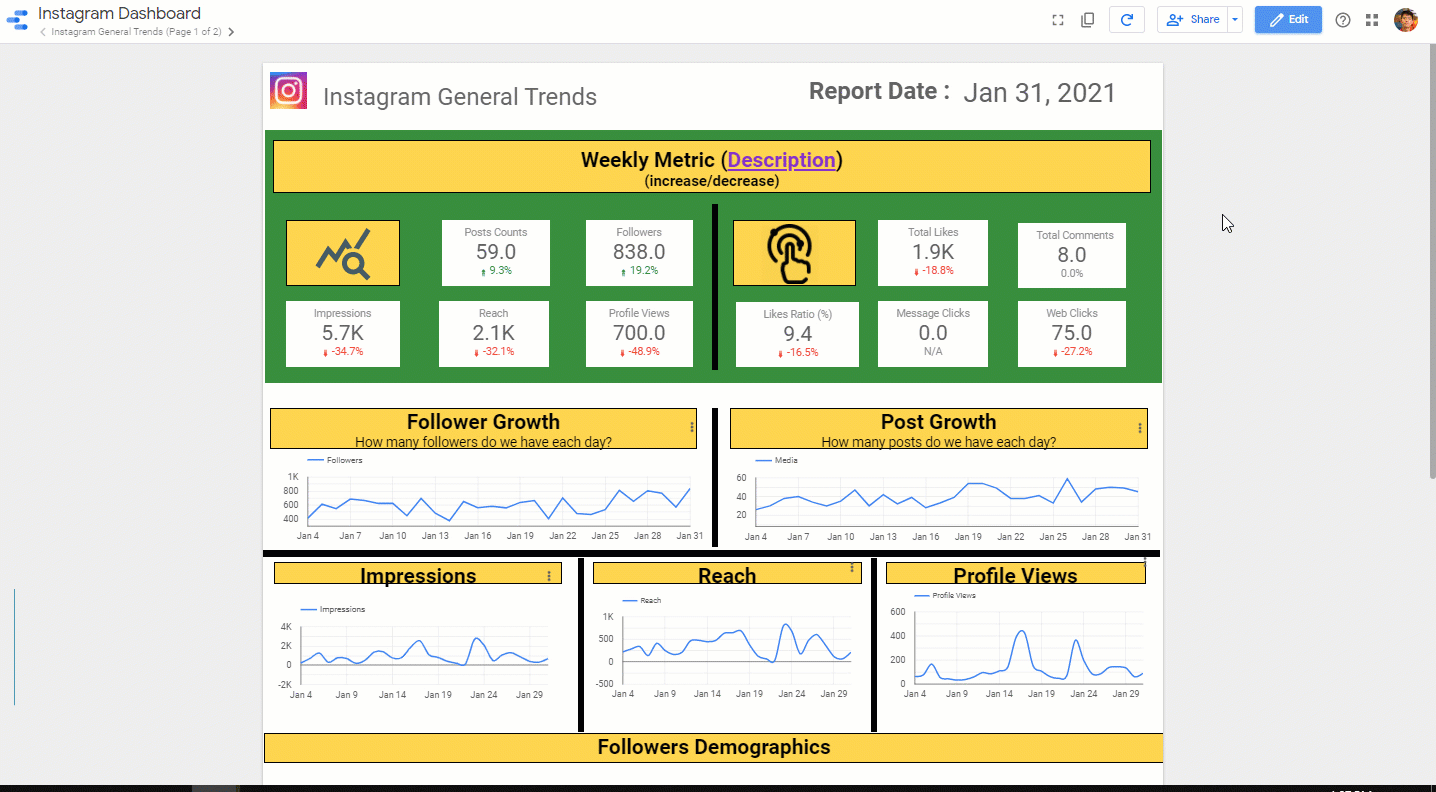Viewport: 1436px width, 792px height.
Task: Open the Help menu icon
Action: (1343, 20)
